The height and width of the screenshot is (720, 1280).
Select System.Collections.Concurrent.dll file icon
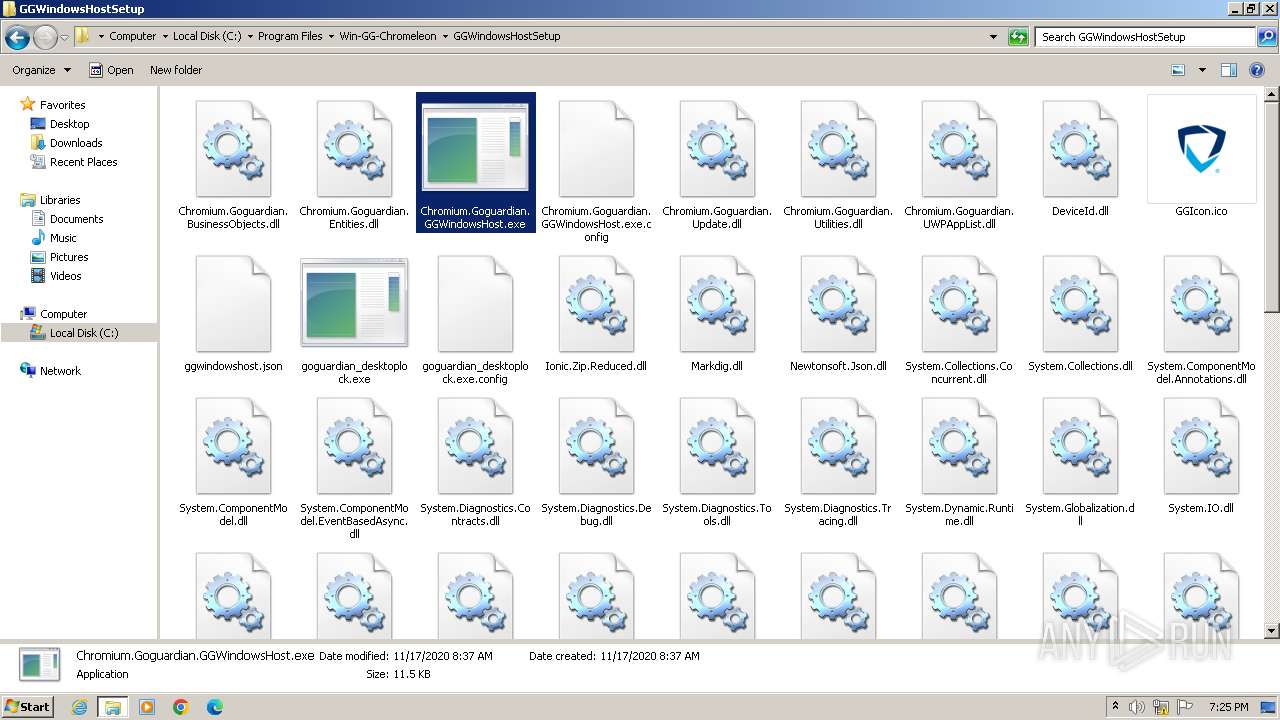coord(959,304)
